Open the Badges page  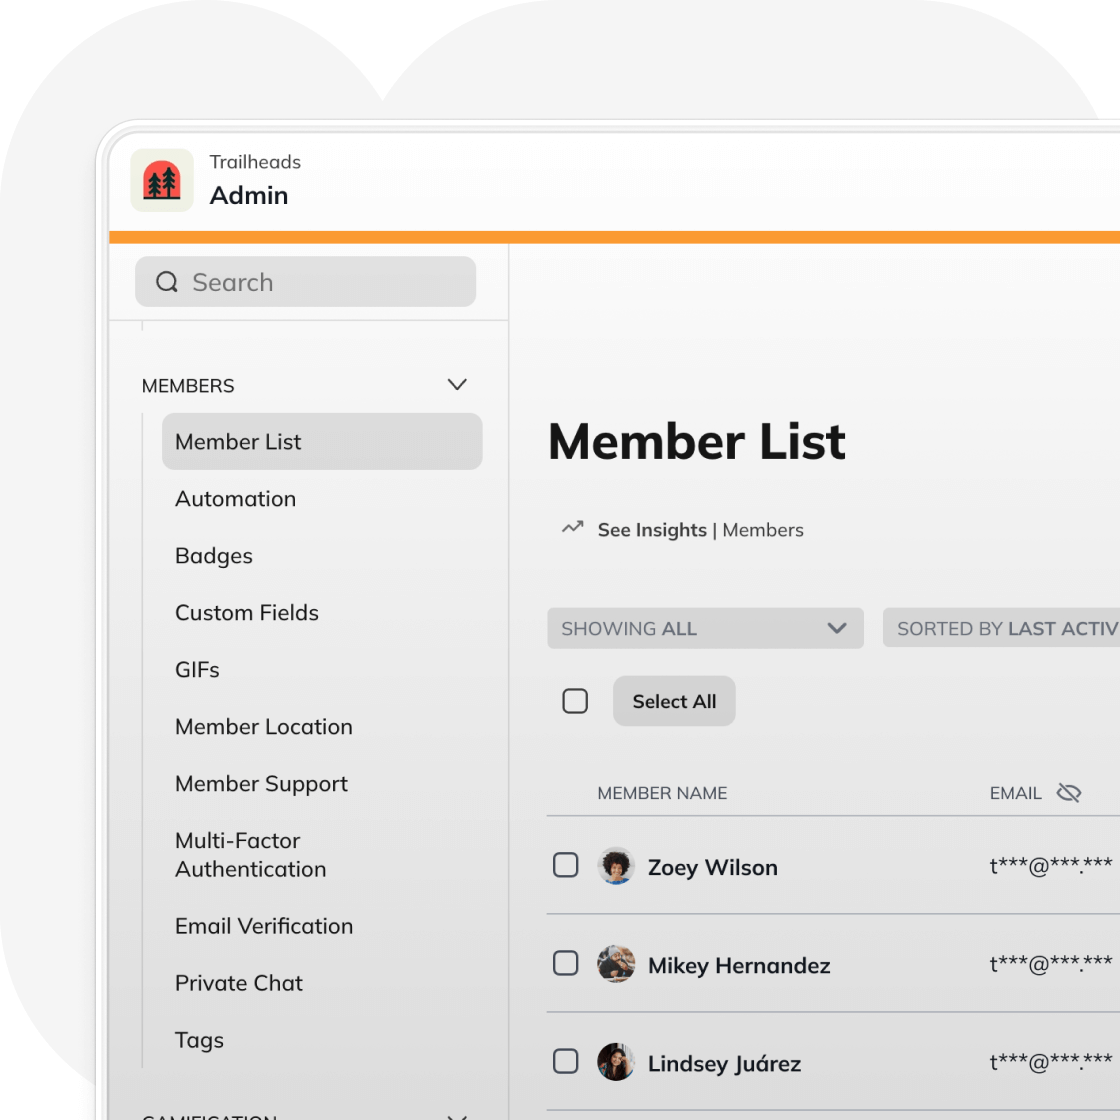213,556
